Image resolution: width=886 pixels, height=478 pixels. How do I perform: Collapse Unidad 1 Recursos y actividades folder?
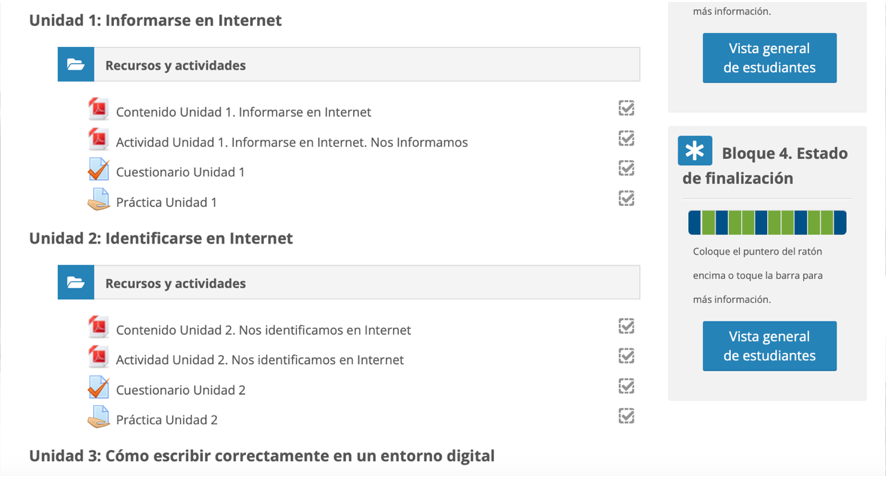(x=76, y=65)
